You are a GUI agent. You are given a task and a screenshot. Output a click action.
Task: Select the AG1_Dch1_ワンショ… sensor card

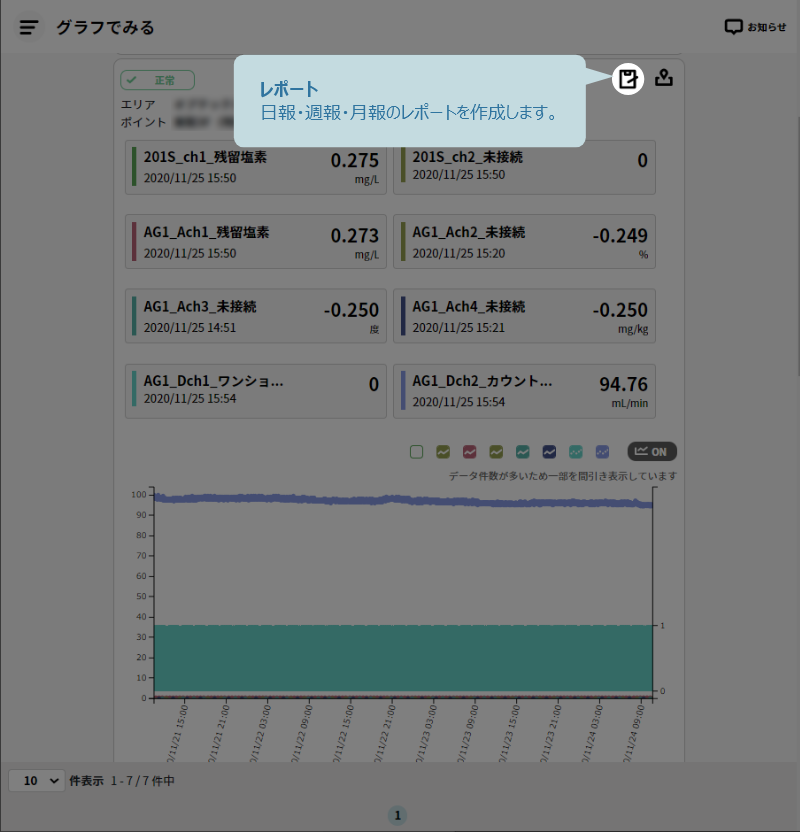(x=256, y=391)
